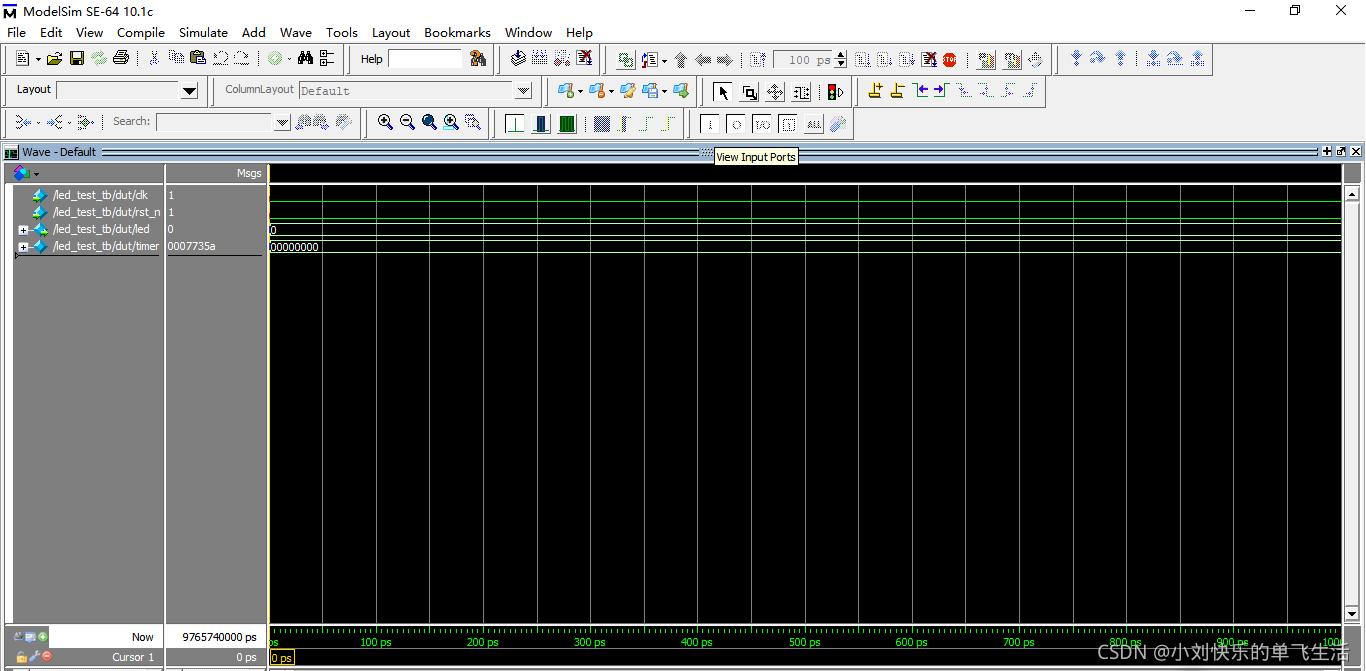Screen dimensions: 1366x671
Task: Toggle the View Input Ports filter button
Action: [x=709, y=124]
